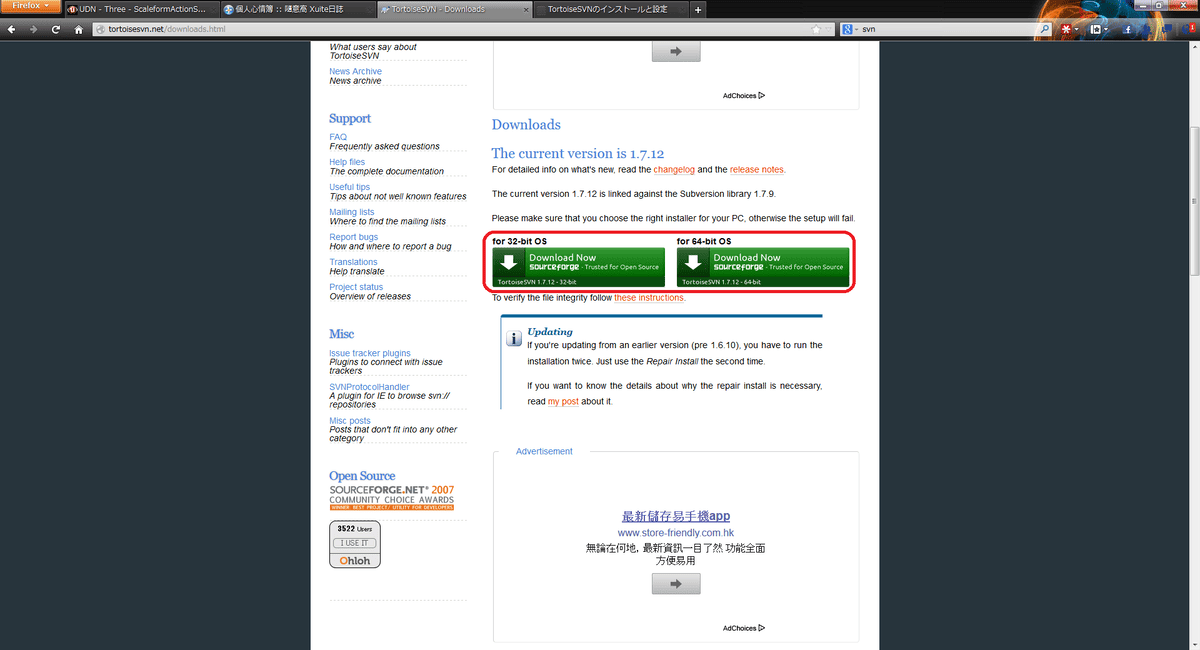
Task: Open the Project status link
Action: (x=356, y=287)
